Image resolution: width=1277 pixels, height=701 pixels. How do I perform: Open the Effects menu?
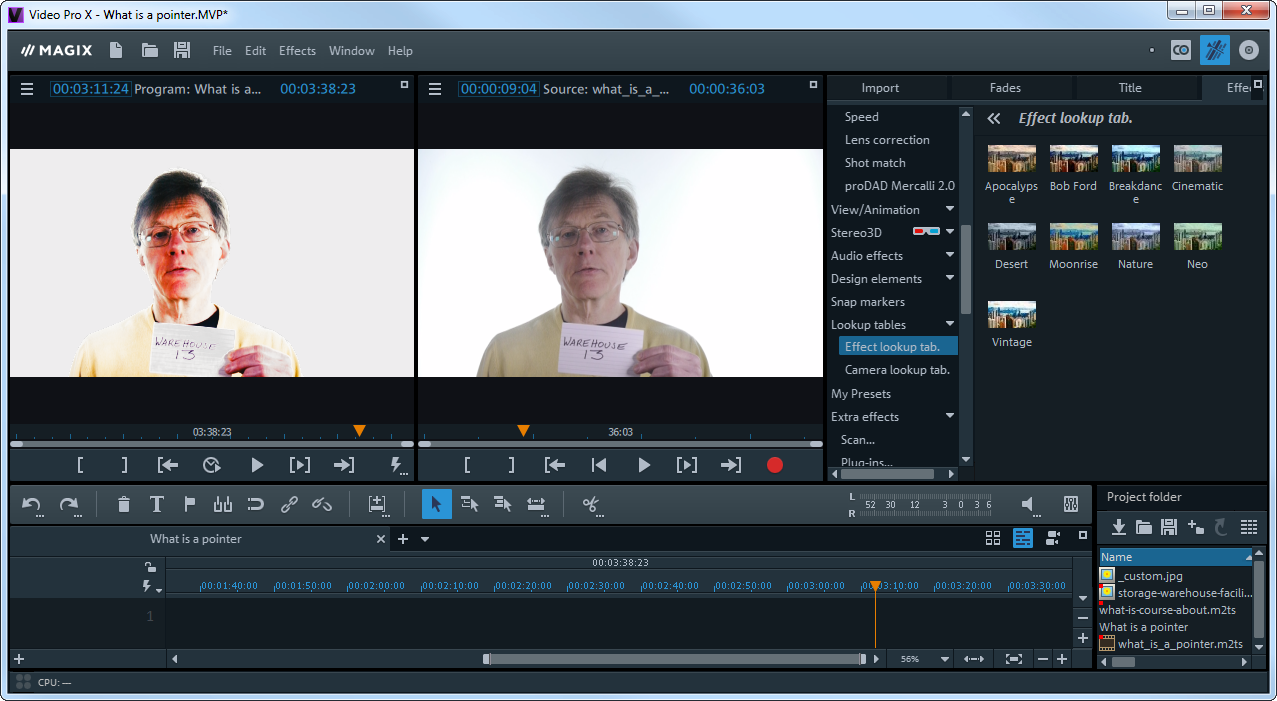click(x=296, y=50)
